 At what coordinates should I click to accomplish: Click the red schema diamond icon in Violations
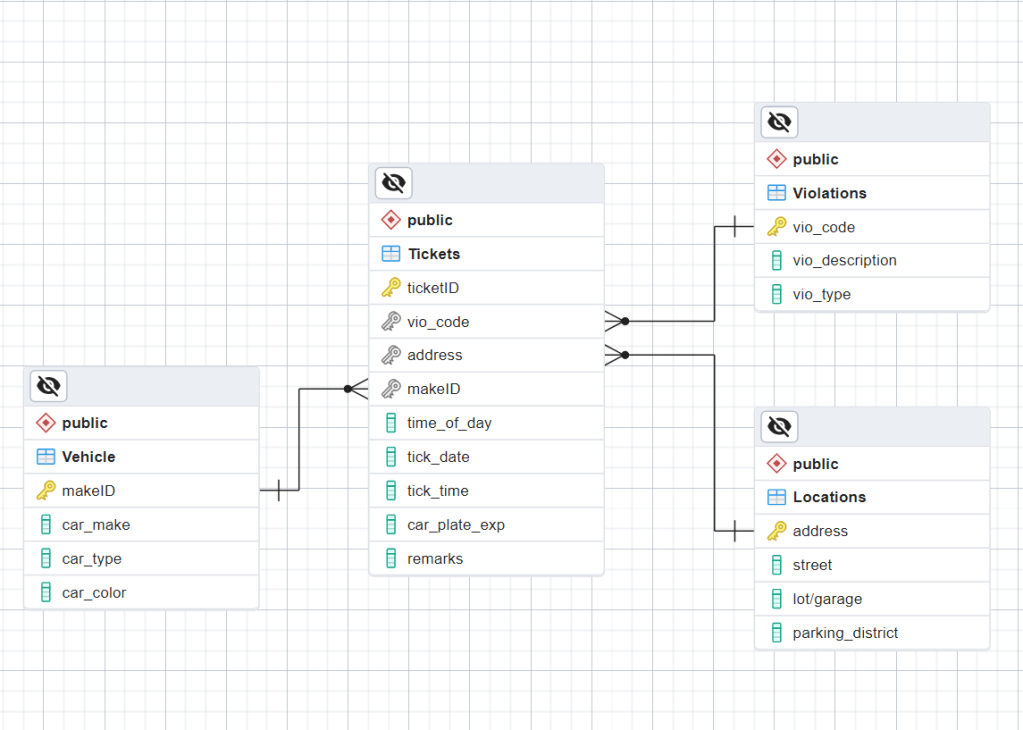pos(776,159)
